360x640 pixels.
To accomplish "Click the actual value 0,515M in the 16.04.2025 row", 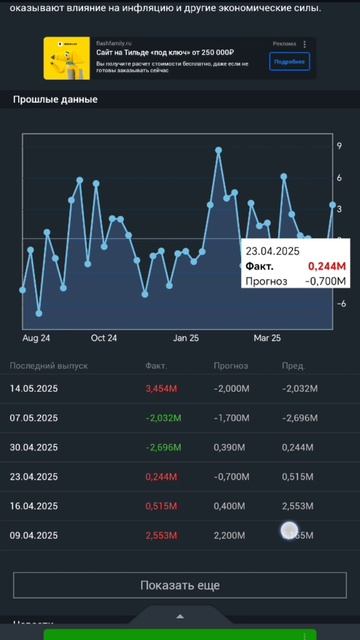I will tap(162, 506).
